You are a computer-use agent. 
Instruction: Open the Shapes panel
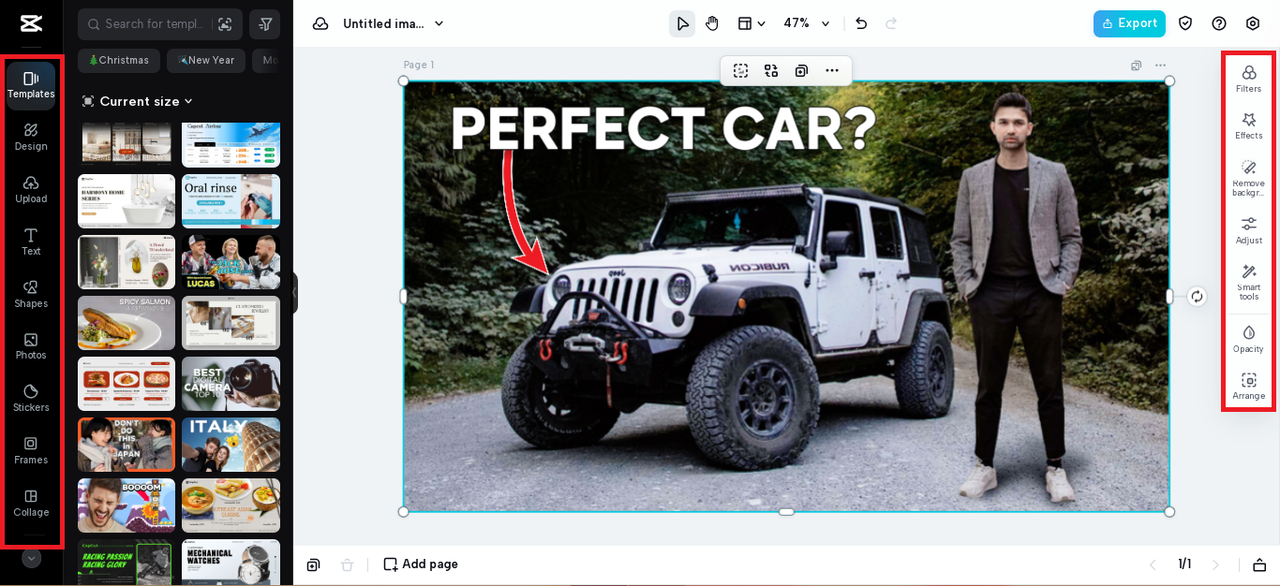pos(31,294)
